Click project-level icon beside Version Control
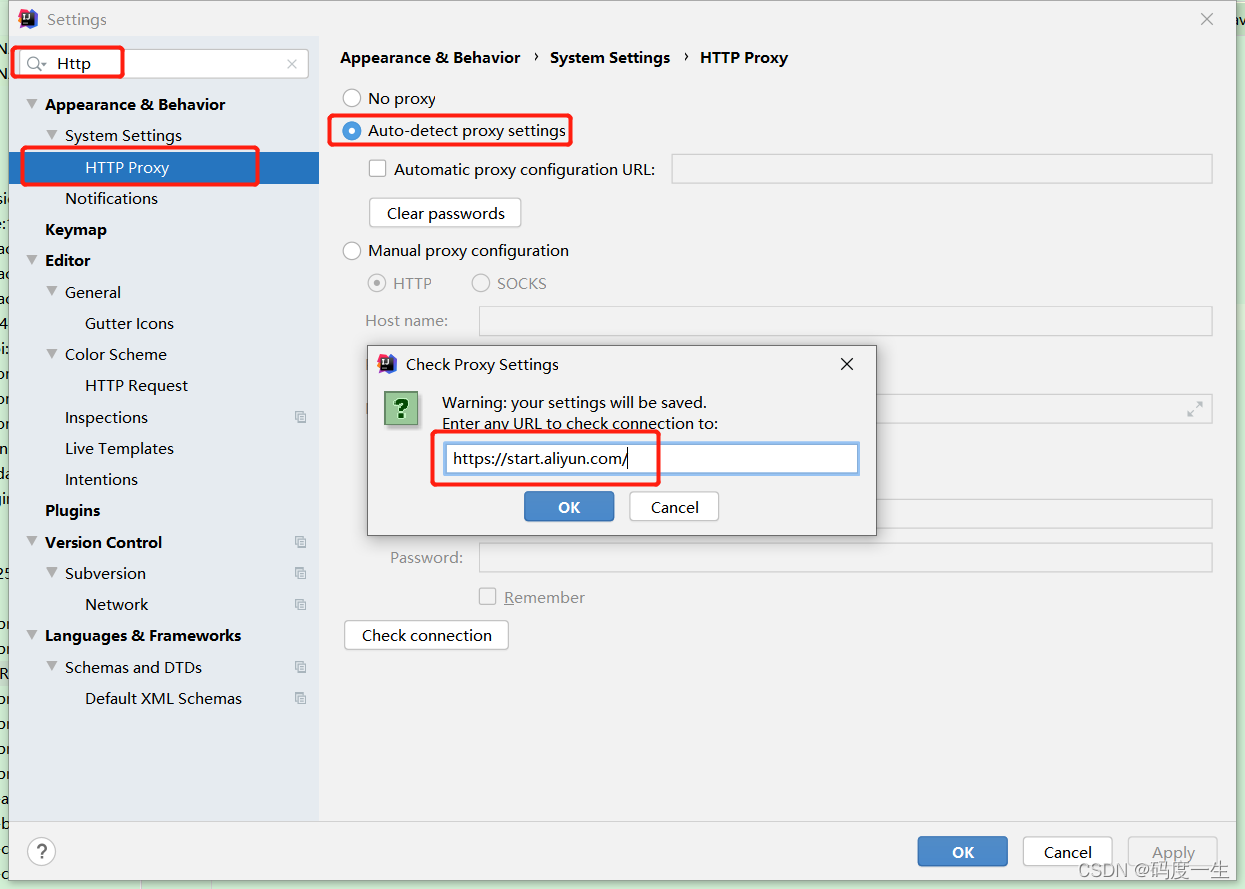The image size is (1245, 889). (300, 542)
